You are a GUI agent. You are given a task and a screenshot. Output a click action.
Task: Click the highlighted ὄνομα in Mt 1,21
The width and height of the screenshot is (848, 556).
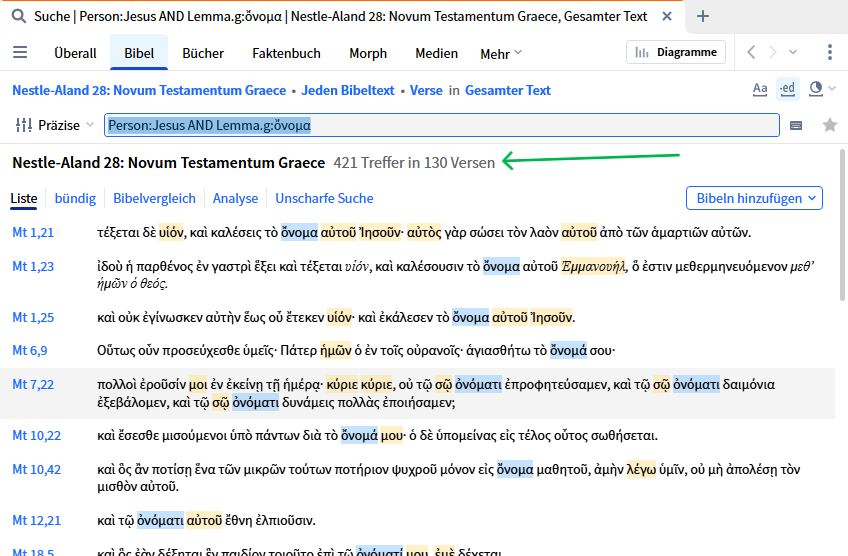click(299, 233)
